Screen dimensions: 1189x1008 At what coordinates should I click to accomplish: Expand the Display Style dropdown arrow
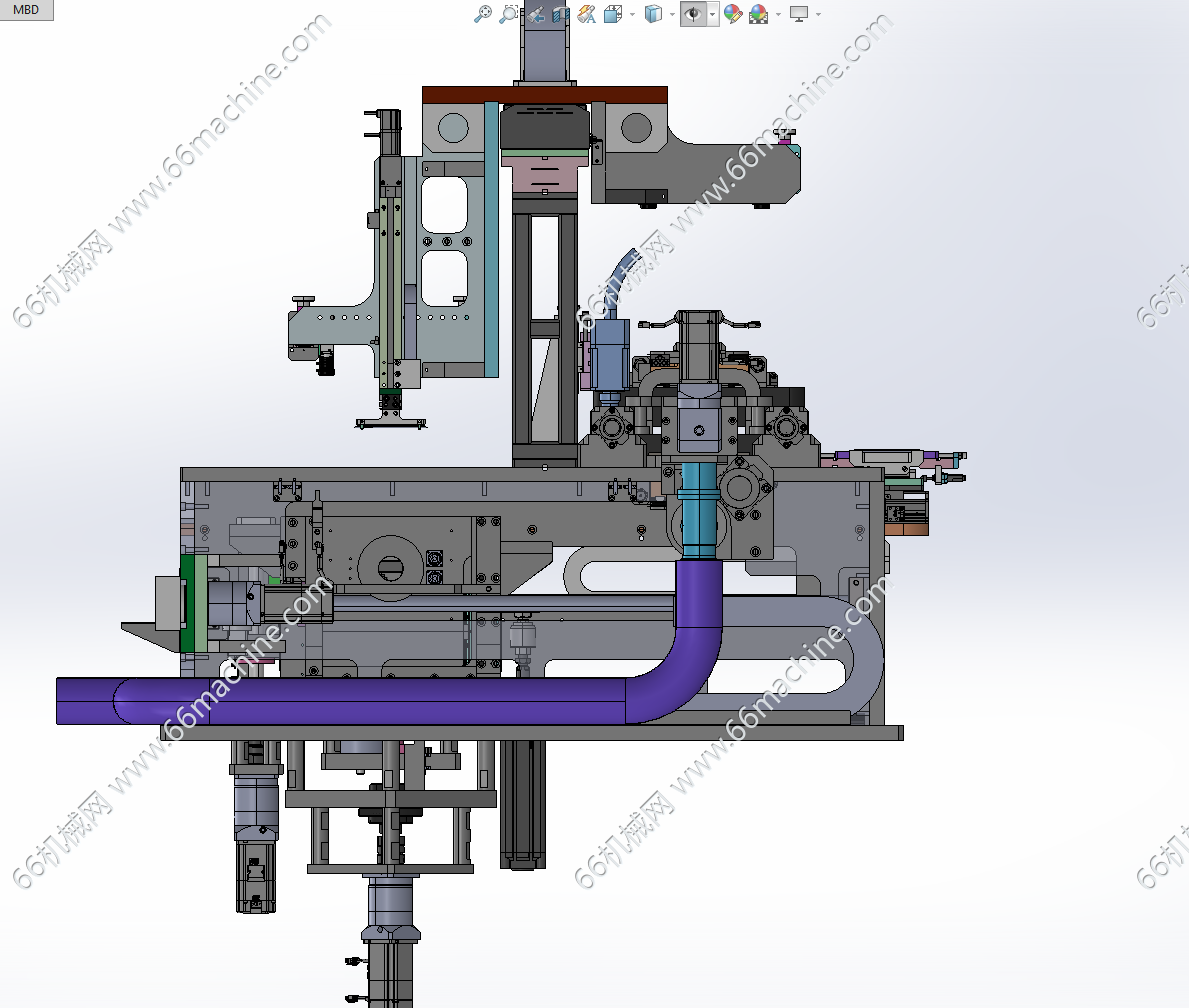(672, 14)
